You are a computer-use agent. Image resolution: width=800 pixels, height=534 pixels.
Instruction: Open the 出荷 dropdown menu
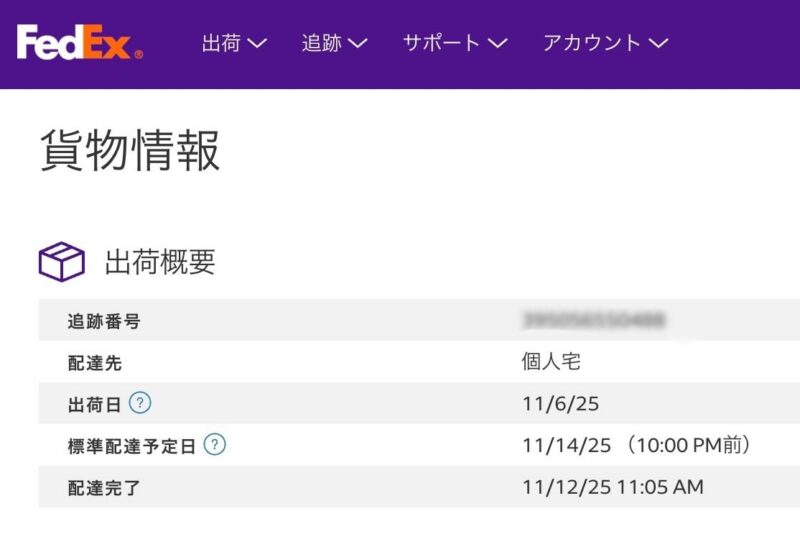click(233, 43)
